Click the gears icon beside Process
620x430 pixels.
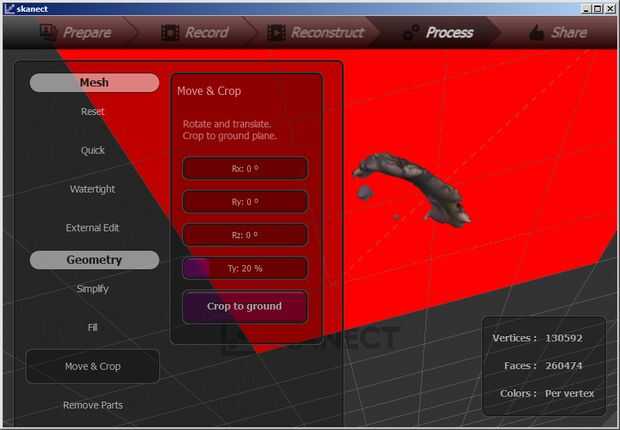411,32
